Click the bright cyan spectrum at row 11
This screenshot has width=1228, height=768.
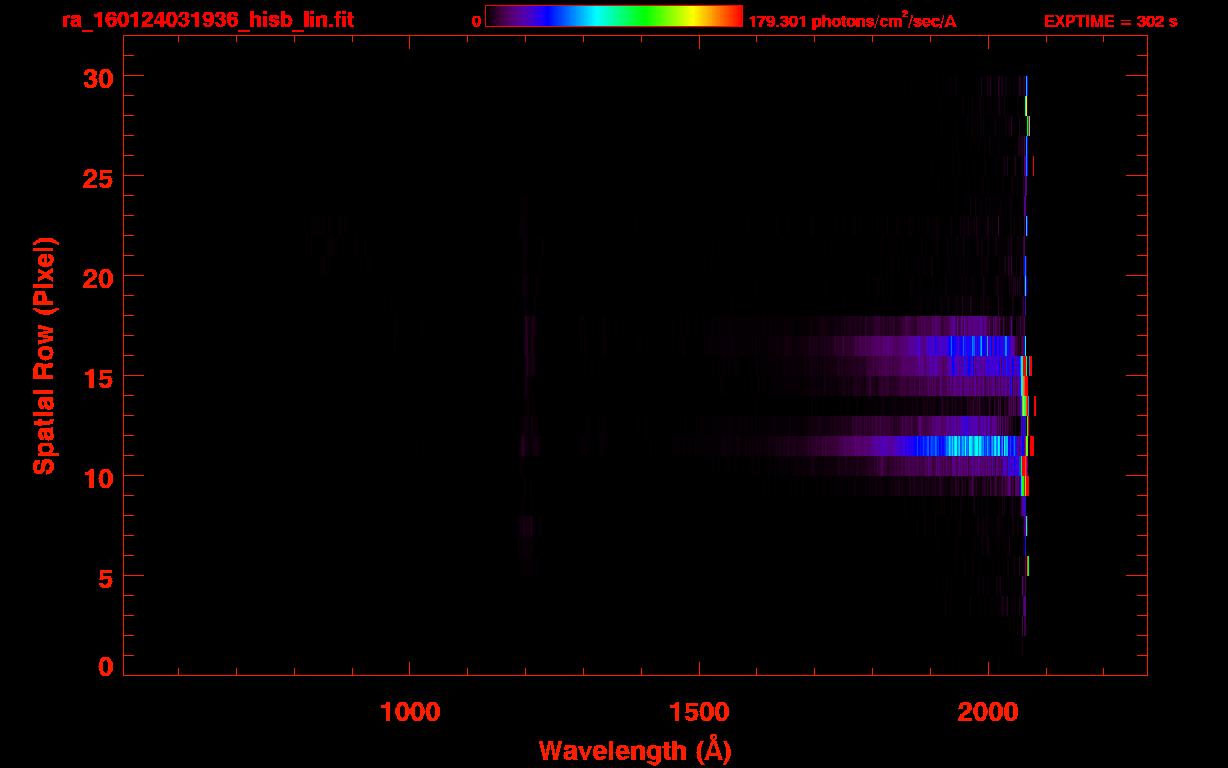click(965, 446)
